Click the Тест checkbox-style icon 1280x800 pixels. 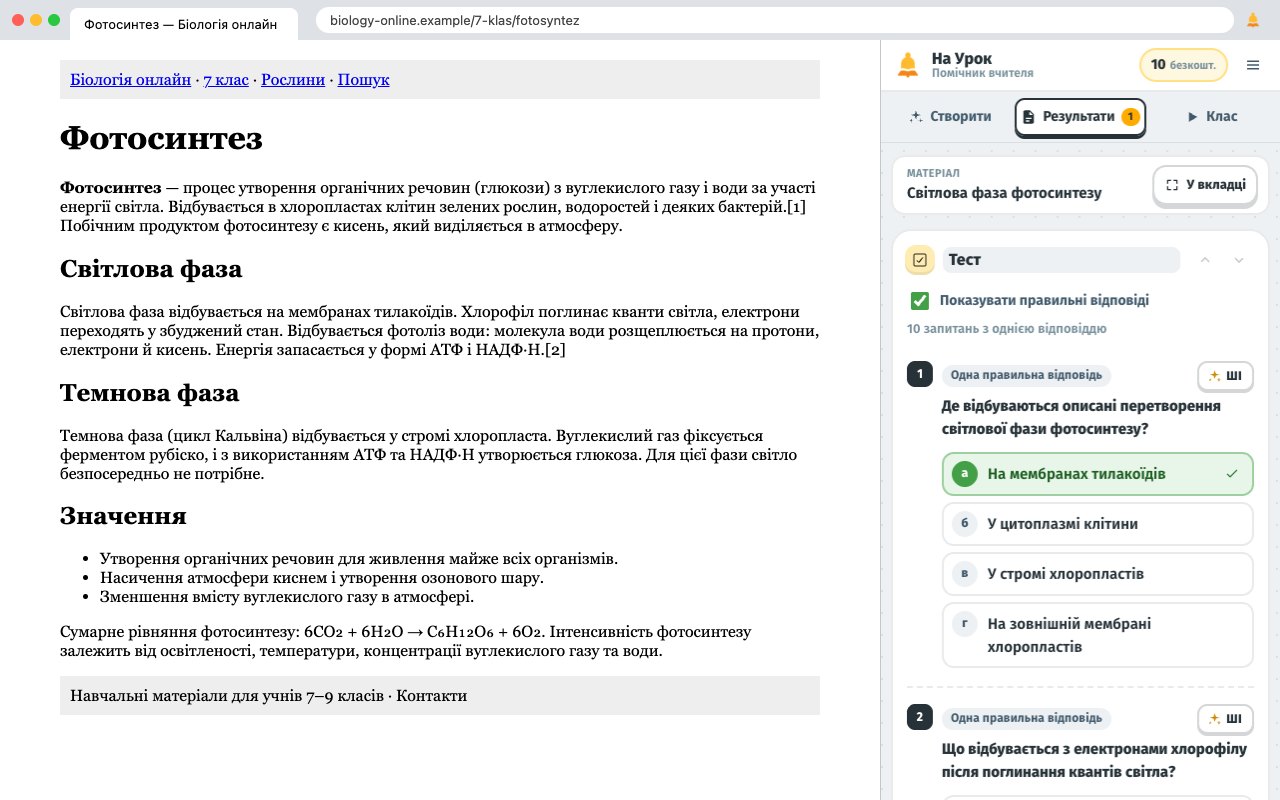920,260
